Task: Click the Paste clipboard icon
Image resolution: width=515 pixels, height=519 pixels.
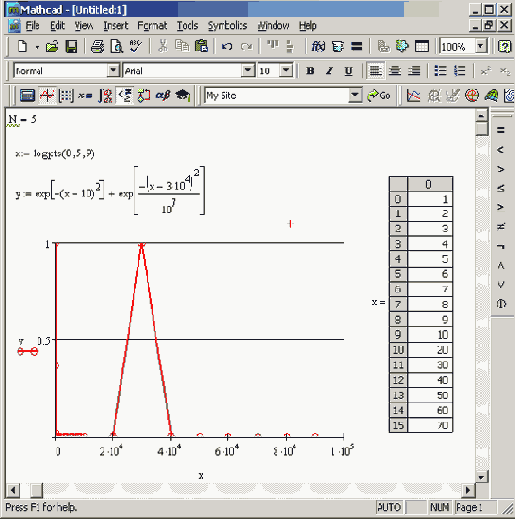Action: pos(201,46)
